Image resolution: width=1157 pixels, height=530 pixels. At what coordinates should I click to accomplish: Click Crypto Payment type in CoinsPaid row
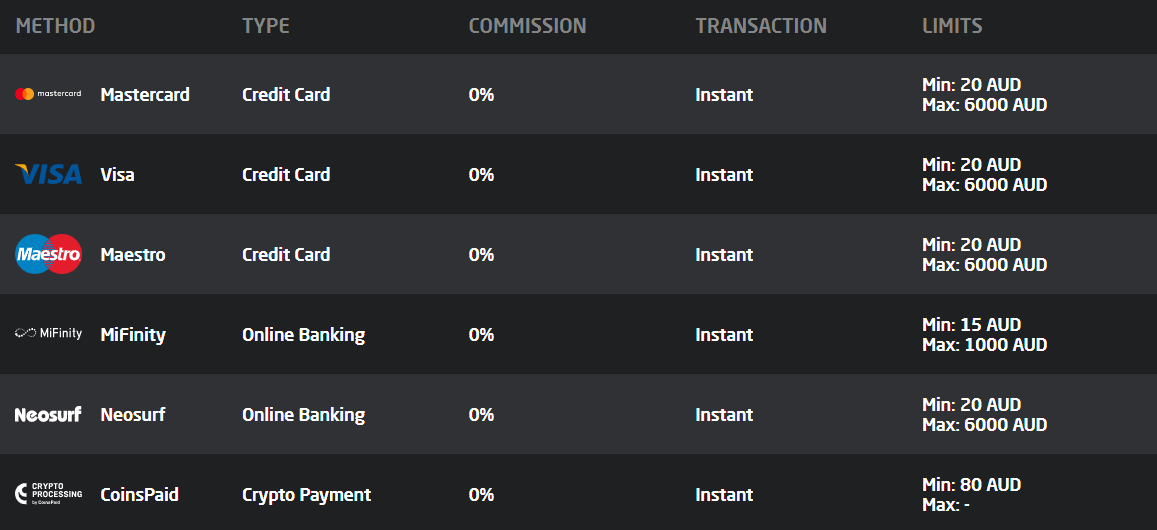click(306, 495)
